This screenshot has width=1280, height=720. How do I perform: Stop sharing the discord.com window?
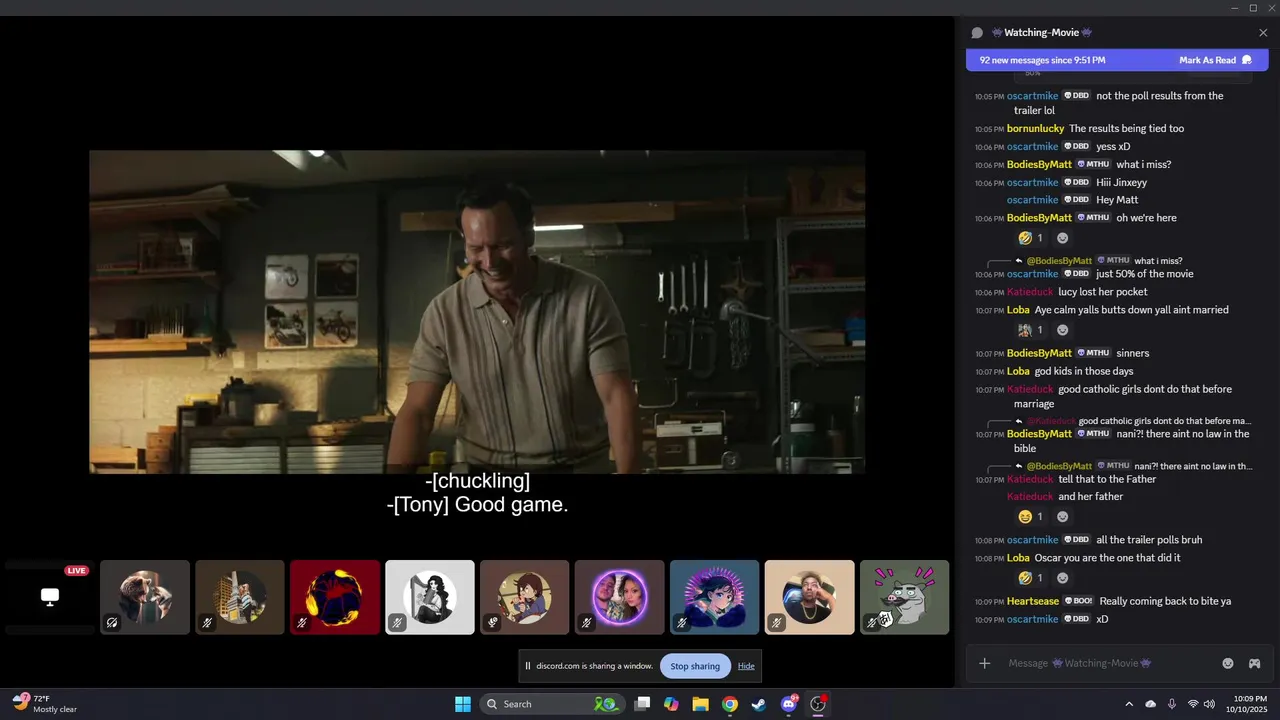(695, 666)
